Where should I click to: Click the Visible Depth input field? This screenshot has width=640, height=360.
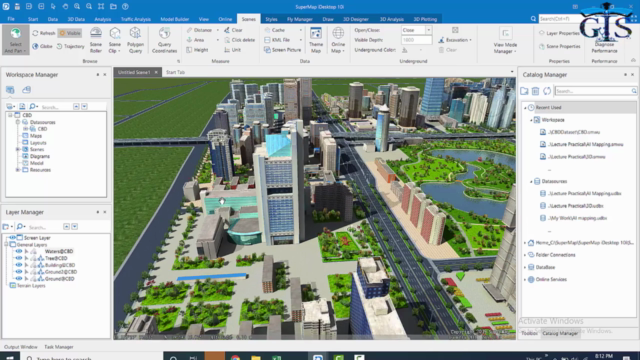[416, 40]
